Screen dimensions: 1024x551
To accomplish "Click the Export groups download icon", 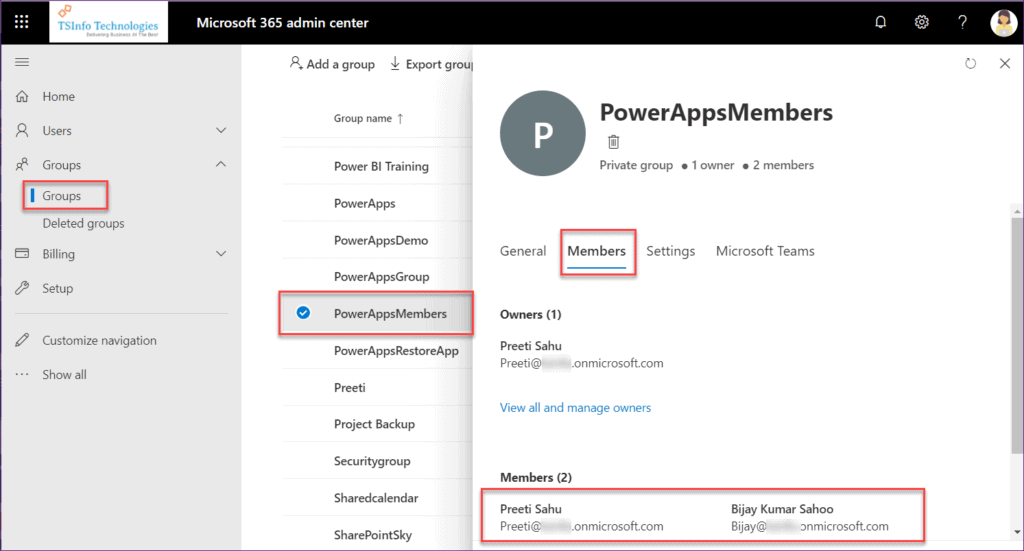I will (x=395, y=63).
